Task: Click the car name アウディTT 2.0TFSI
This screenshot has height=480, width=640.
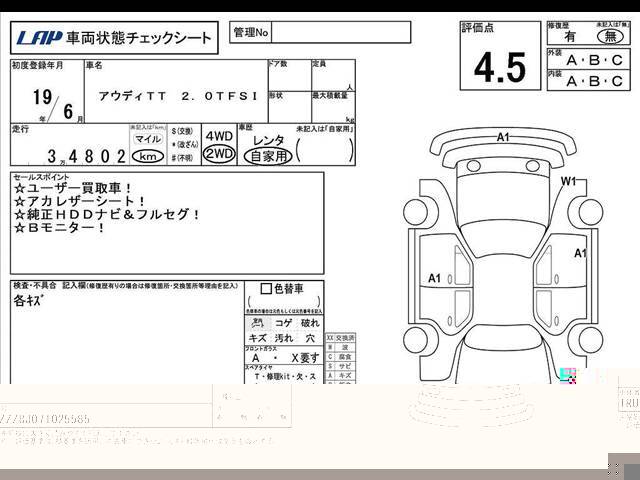Action: point(178,96)
